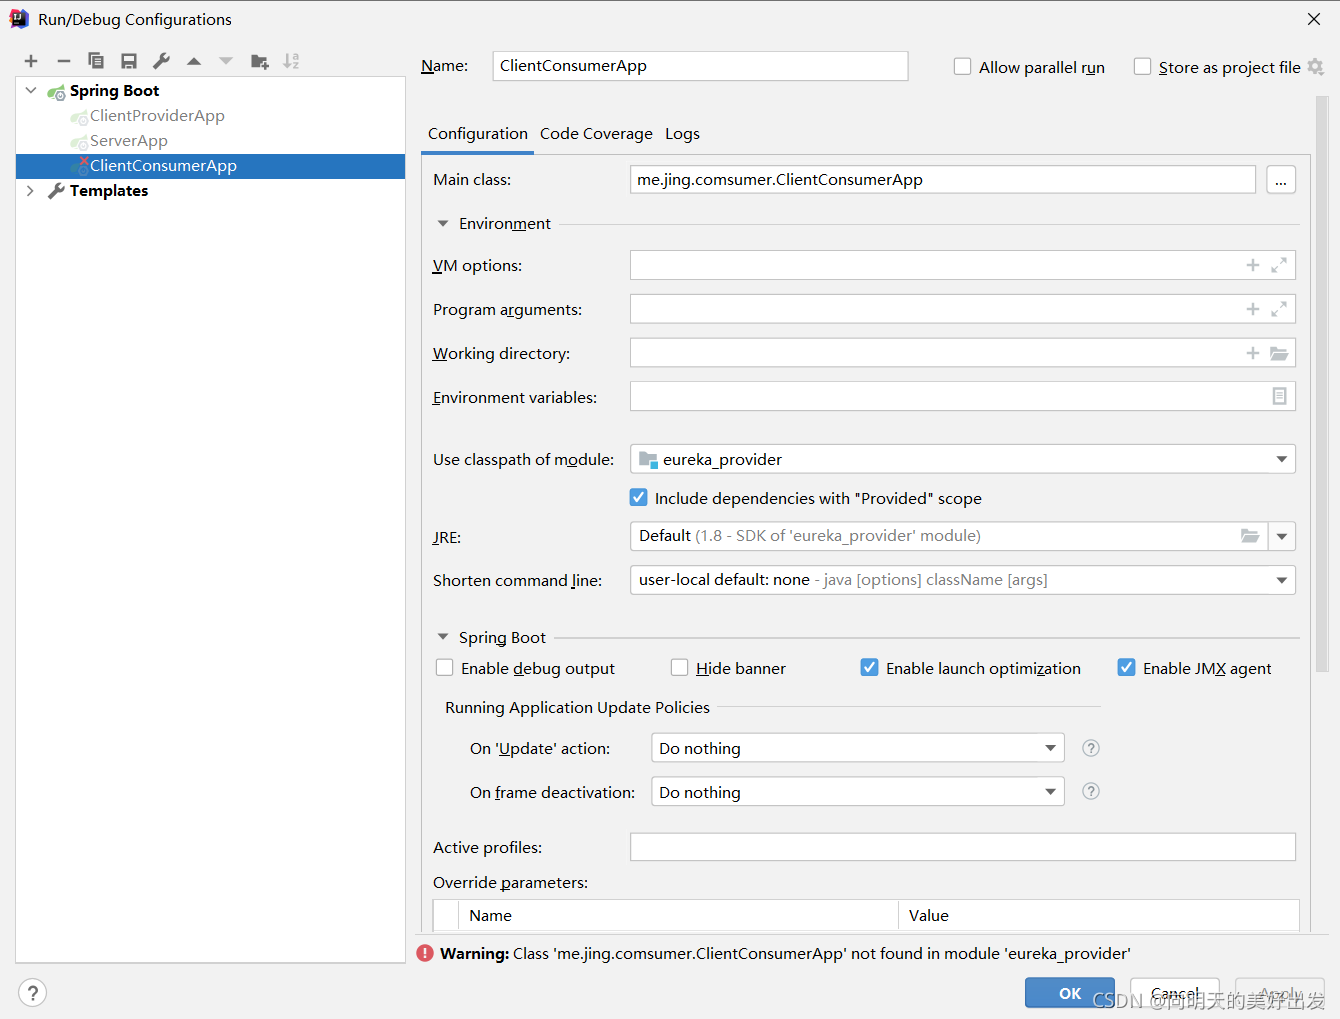Expand the VM options field editor
This screenshot has height=1019, width=1340.
tap(1279, 265)
